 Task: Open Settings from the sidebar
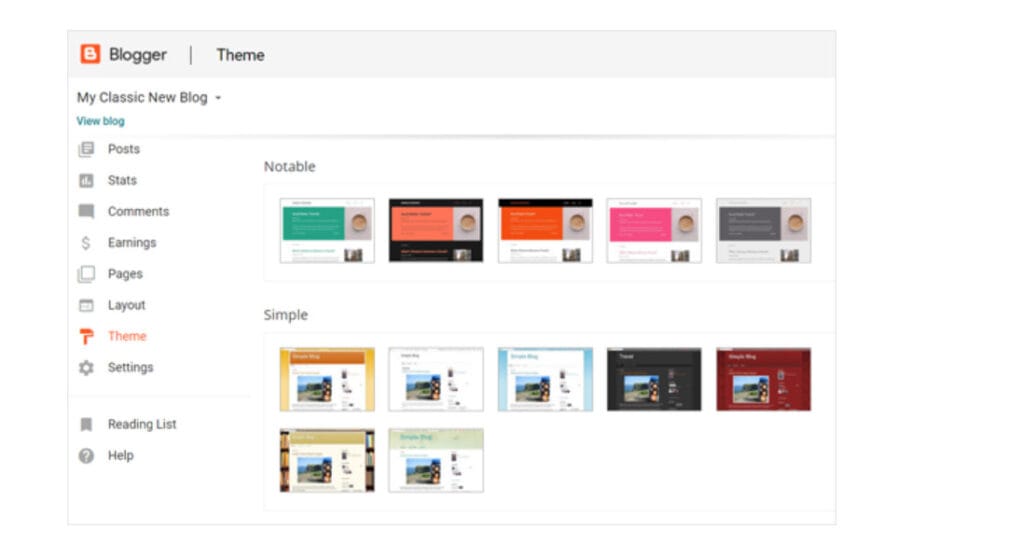point(131,368)
